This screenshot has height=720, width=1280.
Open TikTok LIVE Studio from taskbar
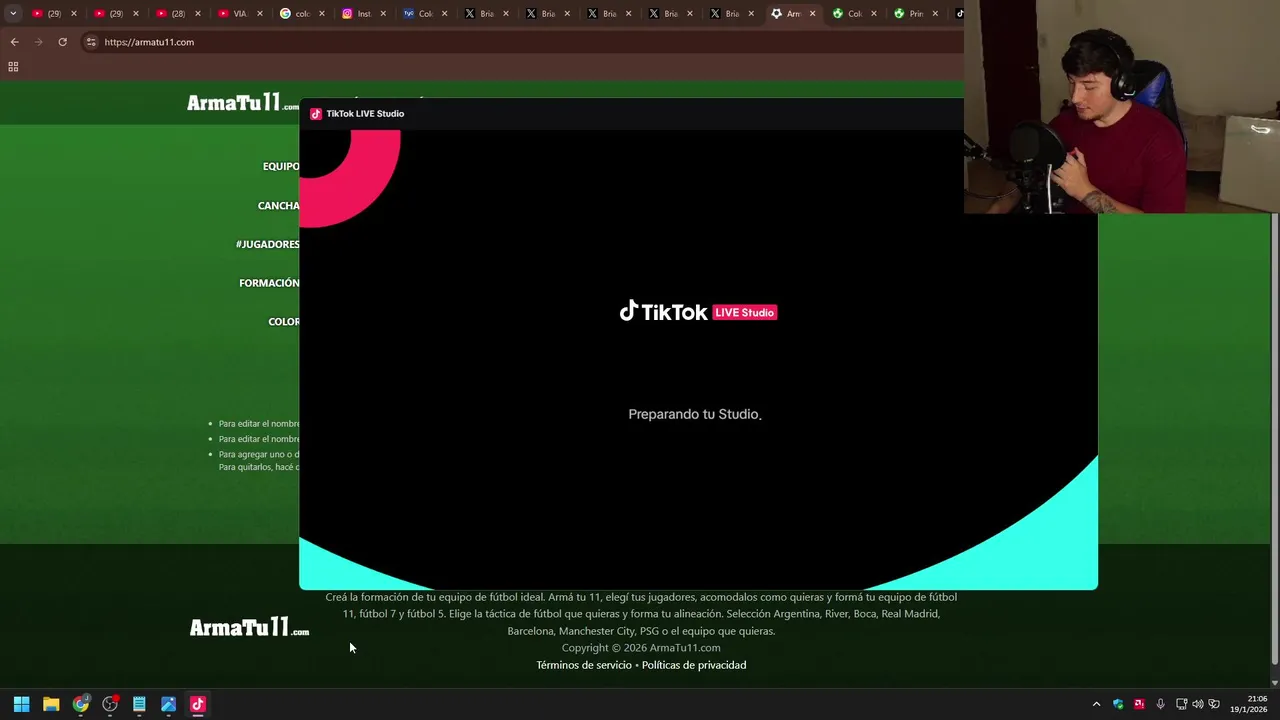pyautogui.click(x=198, y=704)
